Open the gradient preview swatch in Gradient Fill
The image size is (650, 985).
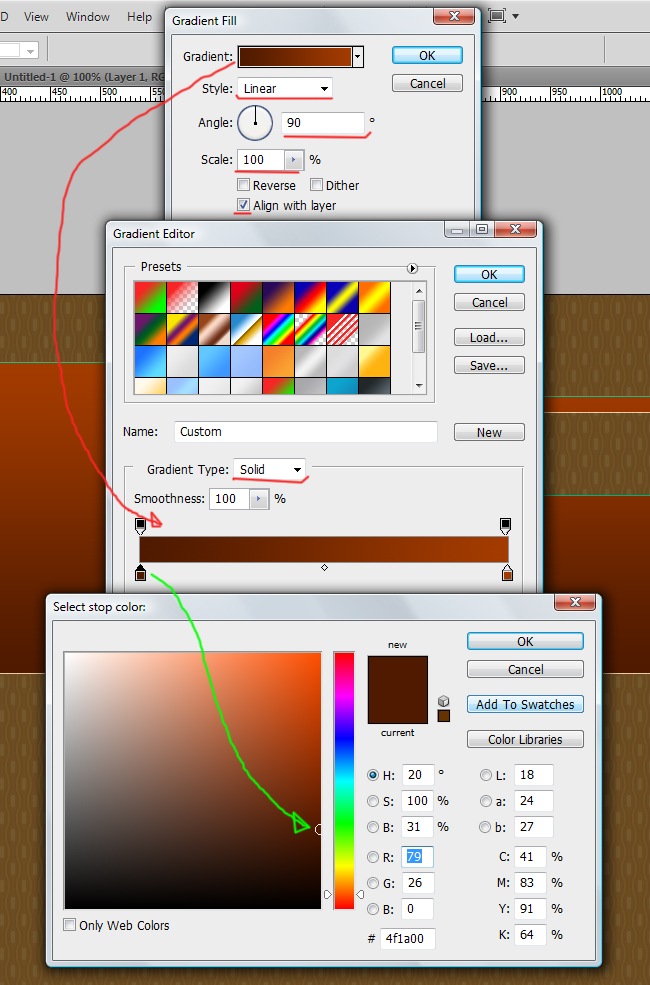[295, 57]
